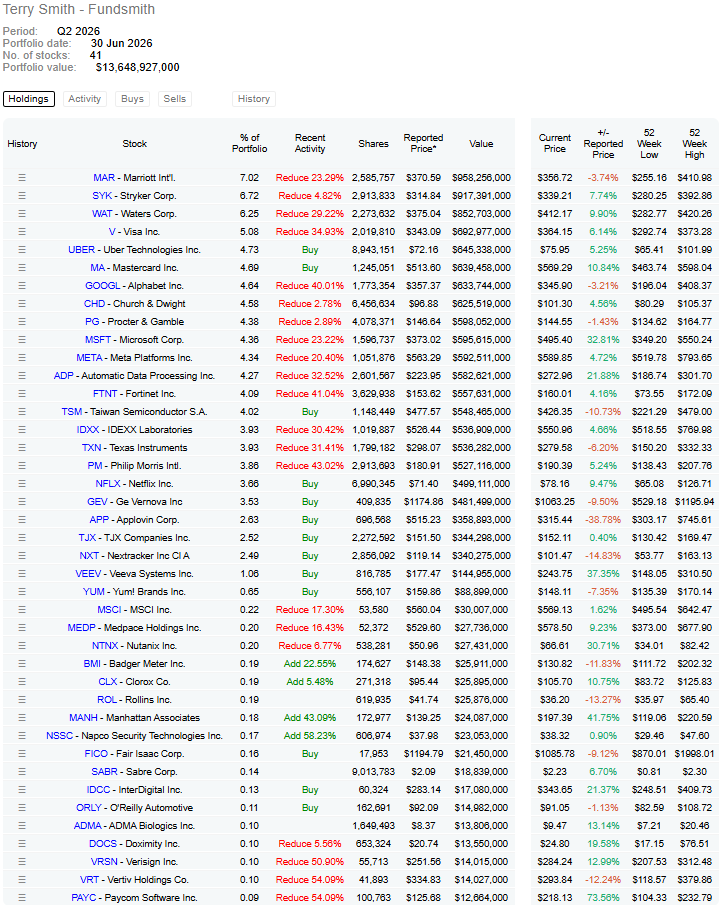Open the IDCC ticker link

(x=98, y=789)
